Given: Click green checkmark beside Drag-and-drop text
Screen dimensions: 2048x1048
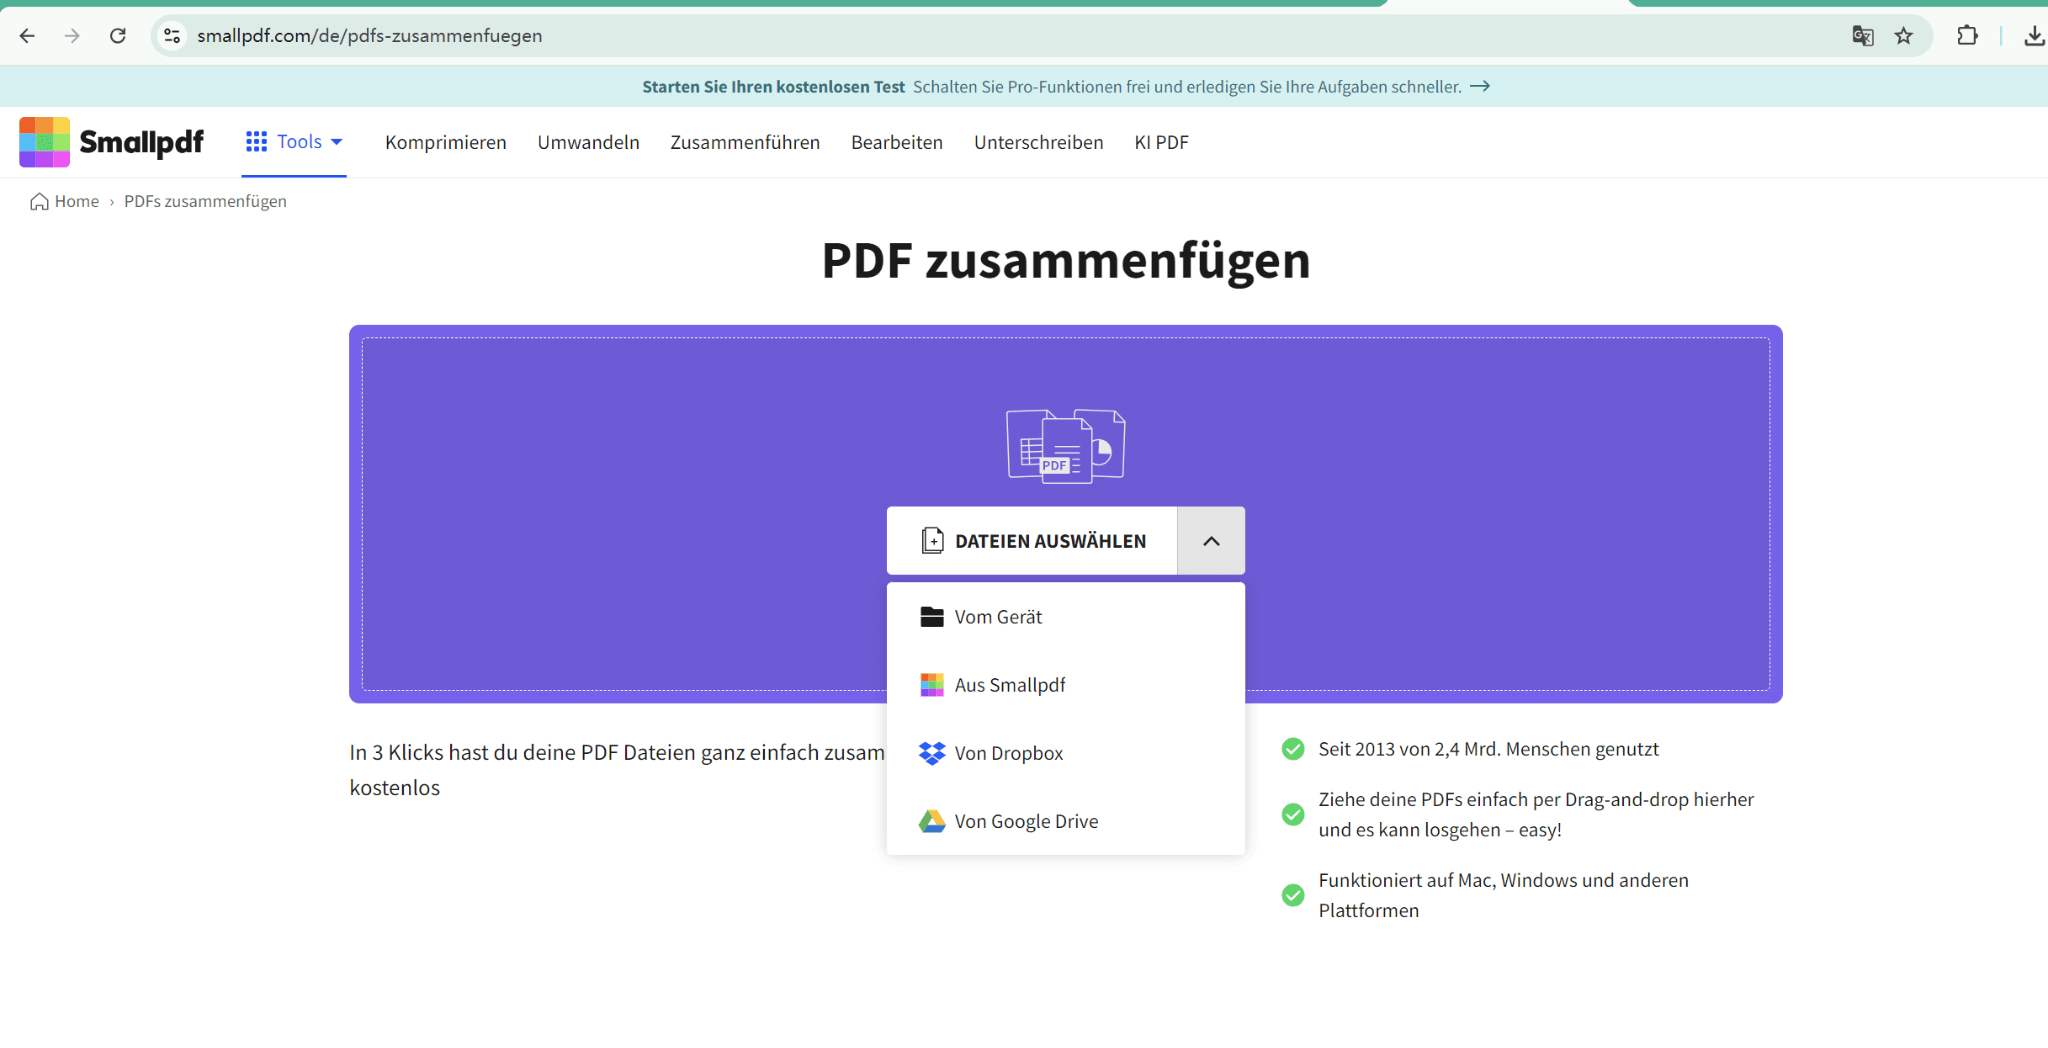Looking at the screenshot, I should 1293,815.
